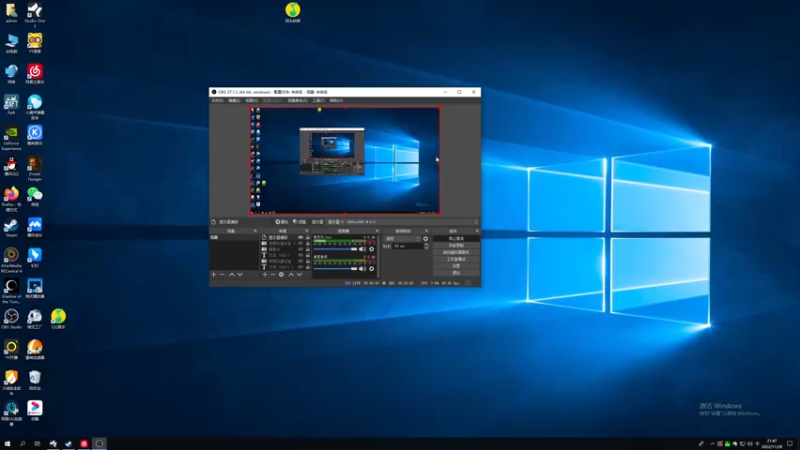Pop out the Audio Mixer dock header icon
The width and height of the screenshot is (800, 450).
pos(377,231)
